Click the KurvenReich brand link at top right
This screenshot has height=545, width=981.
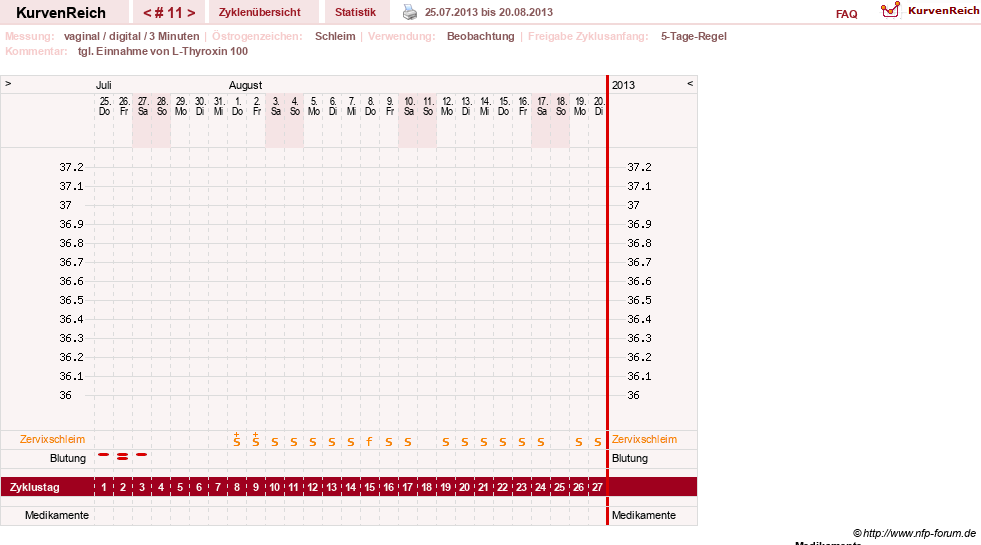click(943, 10)
